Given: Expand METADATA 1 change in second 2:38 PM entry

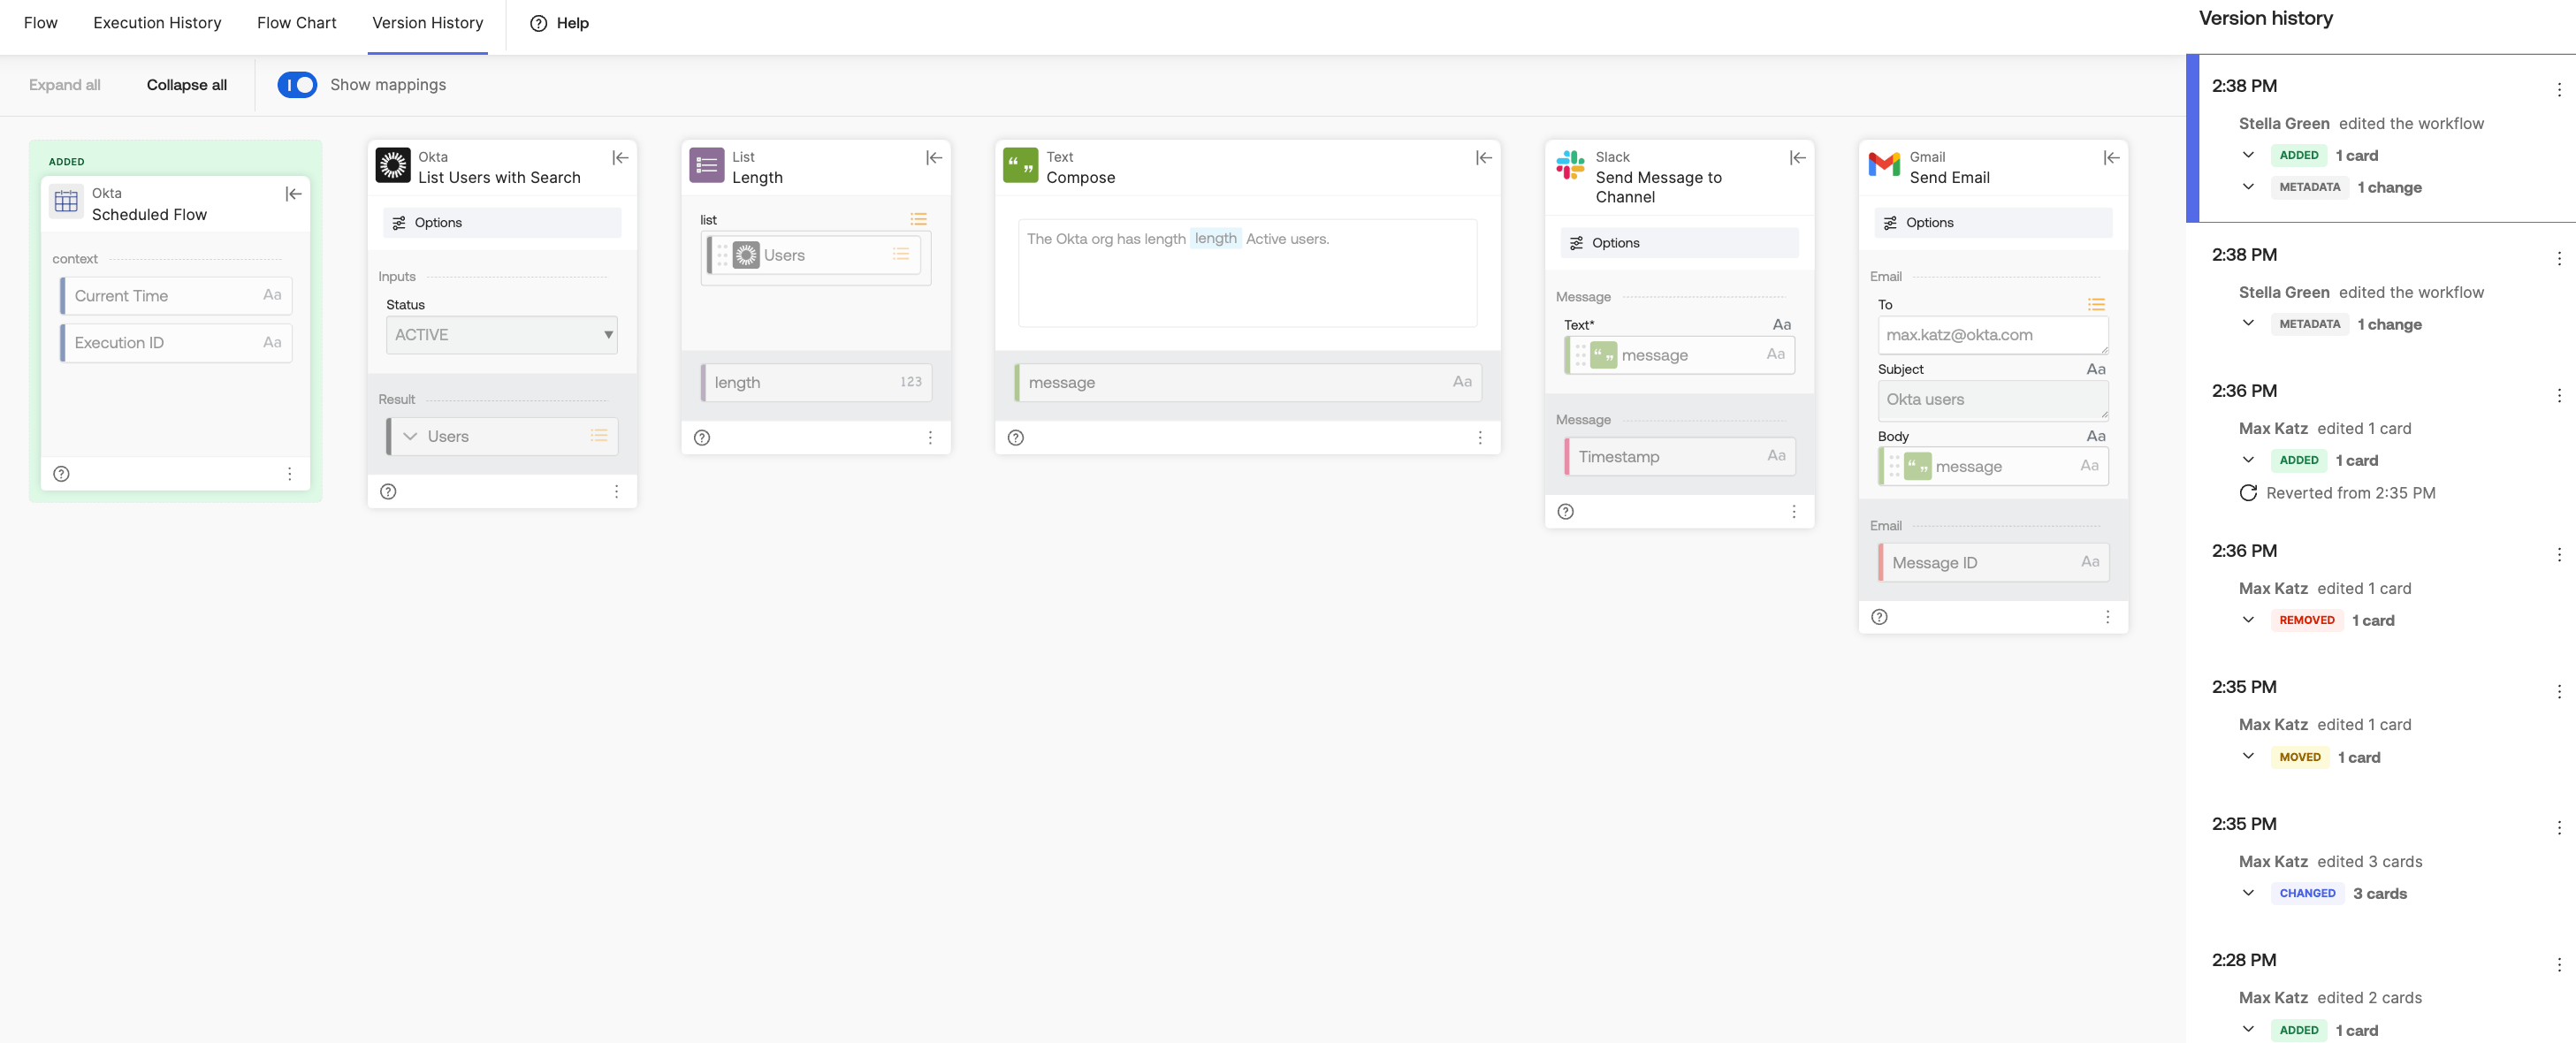Looking at the screenshot, I should [2248, 323].
